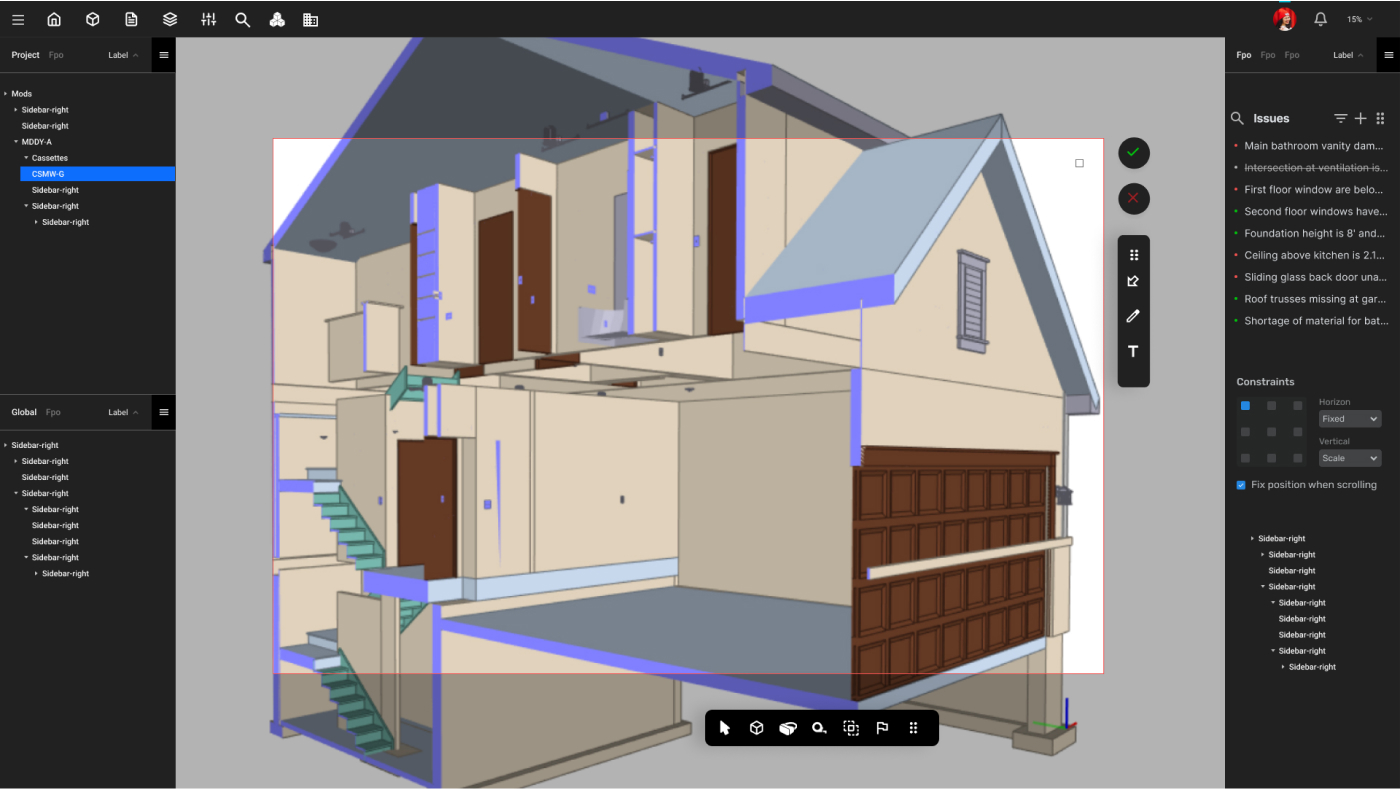
Task: Cancel the selection with red X button
Action: coord(1133,199)
